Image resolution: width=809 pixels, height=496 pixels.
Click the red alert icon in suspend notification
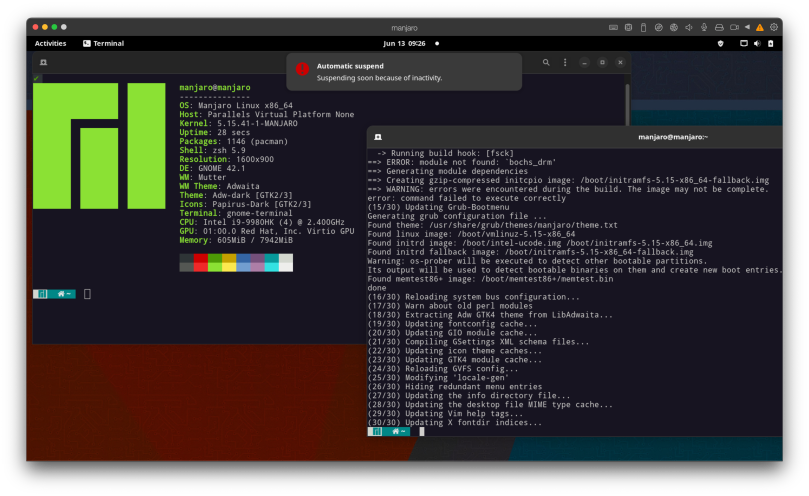point(302,69)
